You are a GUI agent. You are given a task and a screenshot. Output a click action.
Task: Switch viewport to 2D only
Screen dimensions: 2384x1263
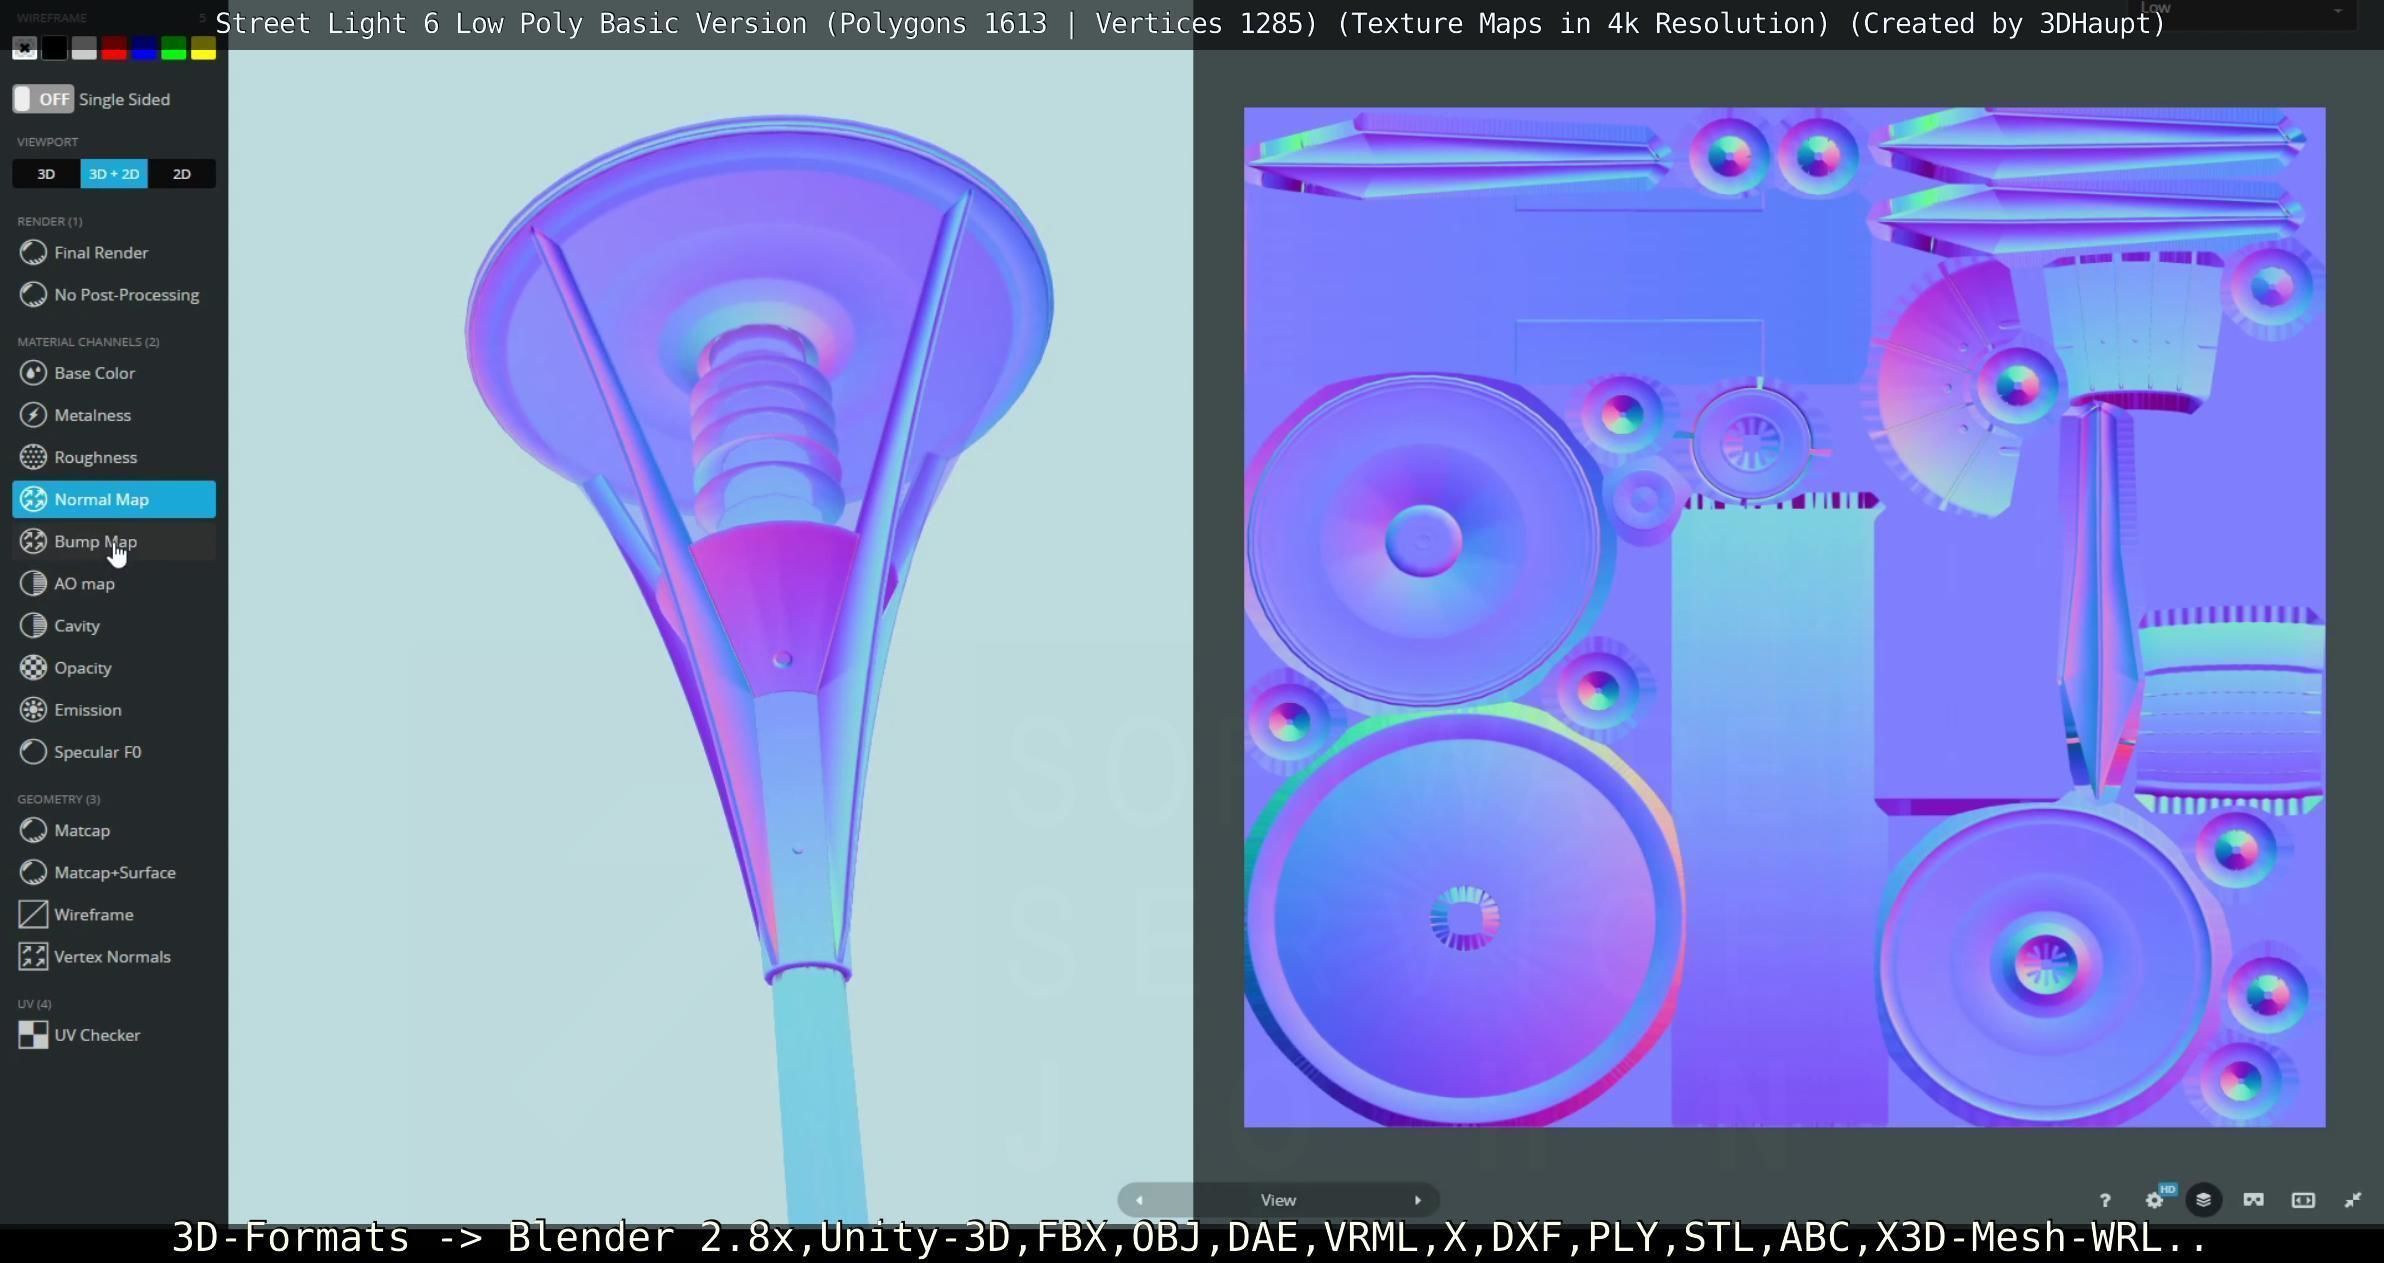coord(181,174)
